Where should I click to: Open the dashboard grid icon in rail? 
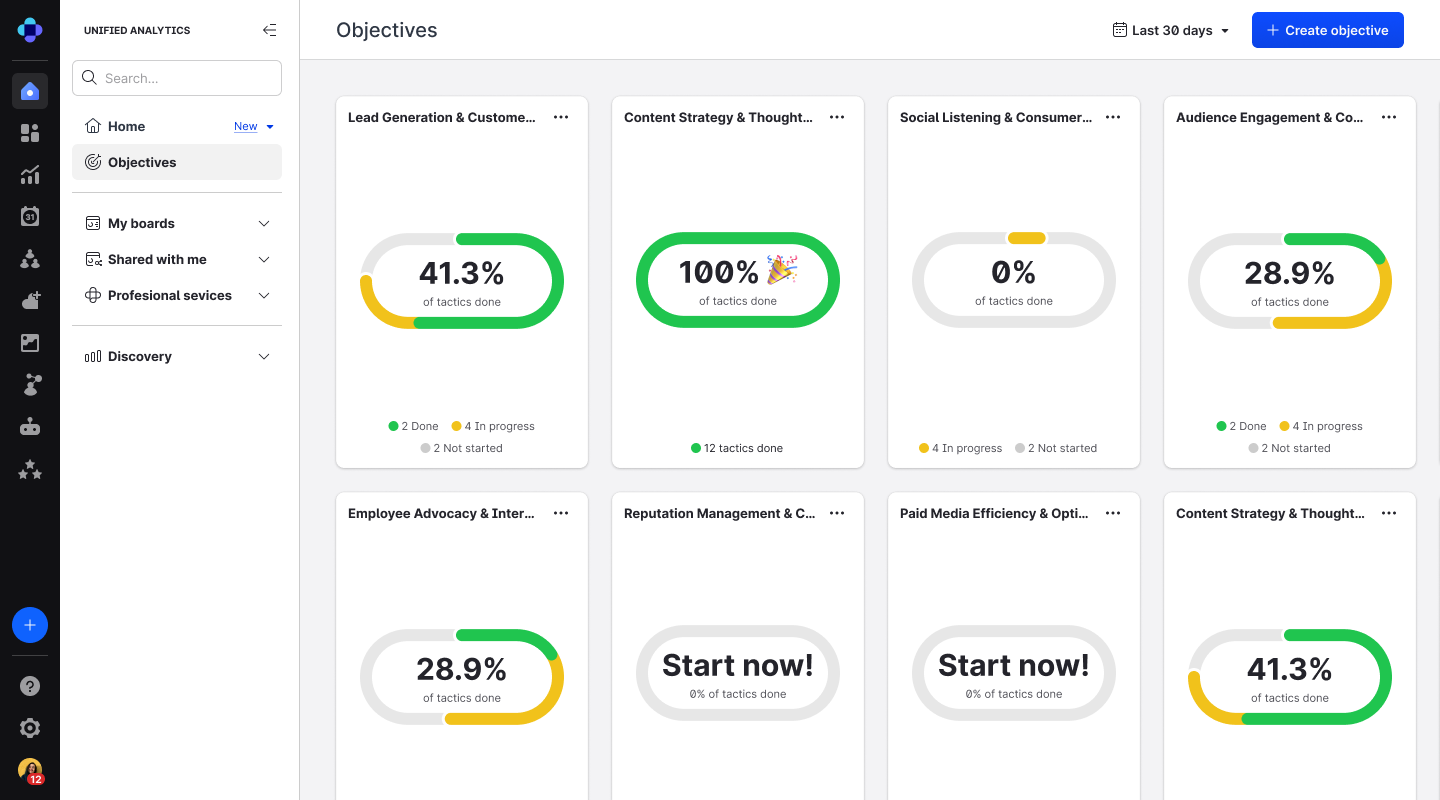click(30, 133)
